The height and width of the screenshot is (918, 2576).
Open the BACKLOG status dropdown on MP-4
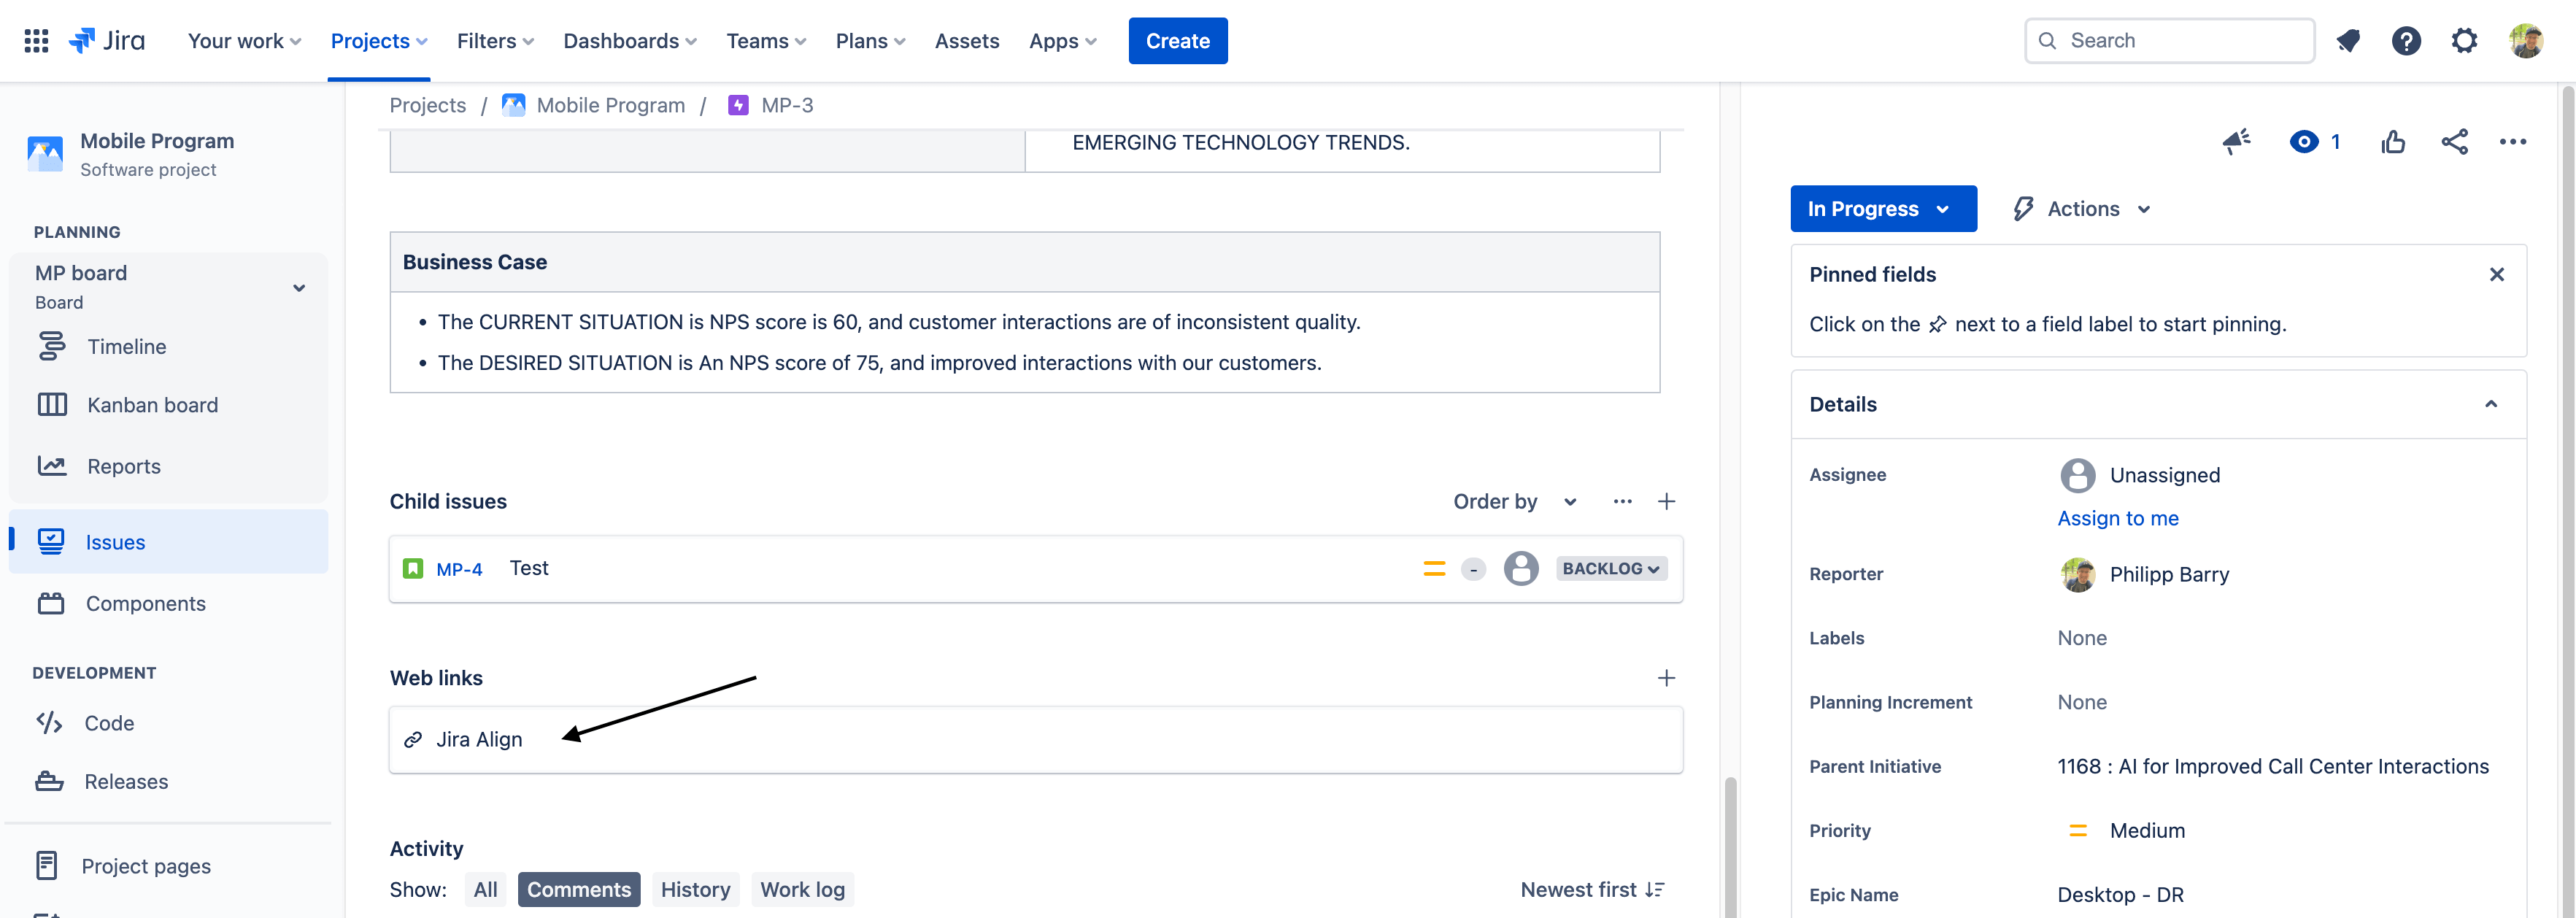pyautogui.click(x=1611, y=568)
